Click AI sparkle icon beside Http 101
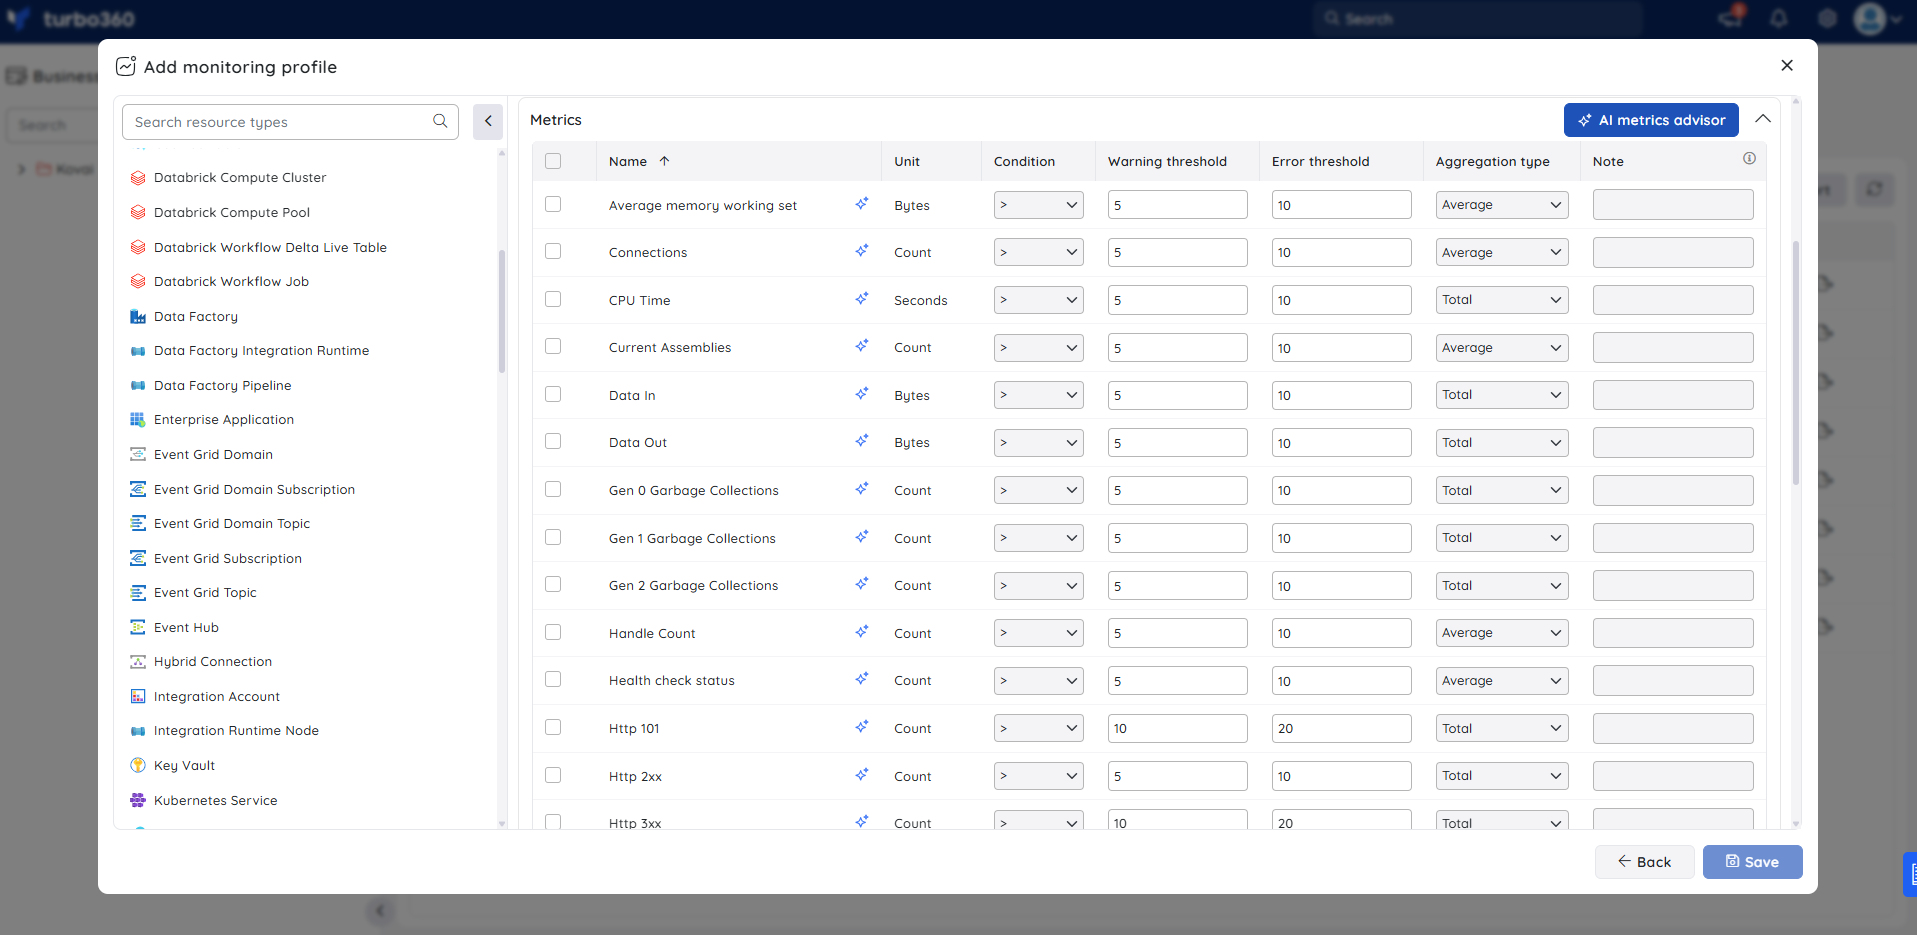 [861, 727]
